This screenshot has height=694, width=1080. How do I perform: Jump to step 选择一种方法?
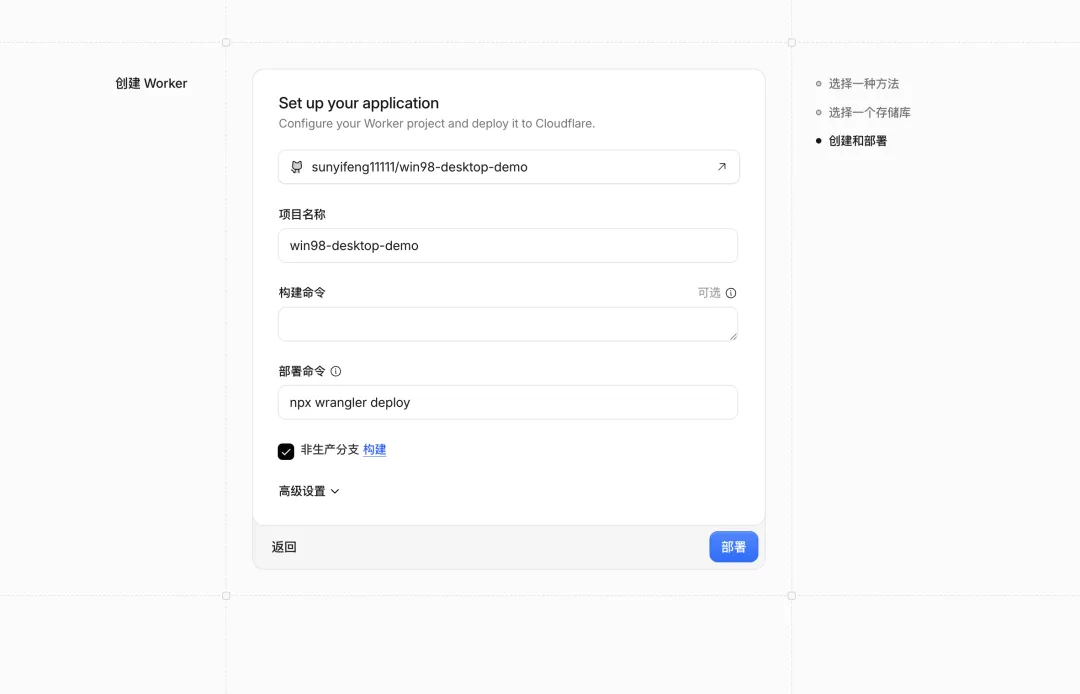pos(864,83)
